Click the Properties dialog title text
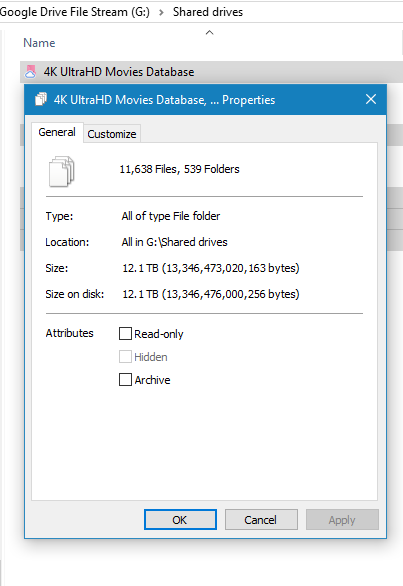The height and width of the screenshot is (586, 403). (164, 100)
